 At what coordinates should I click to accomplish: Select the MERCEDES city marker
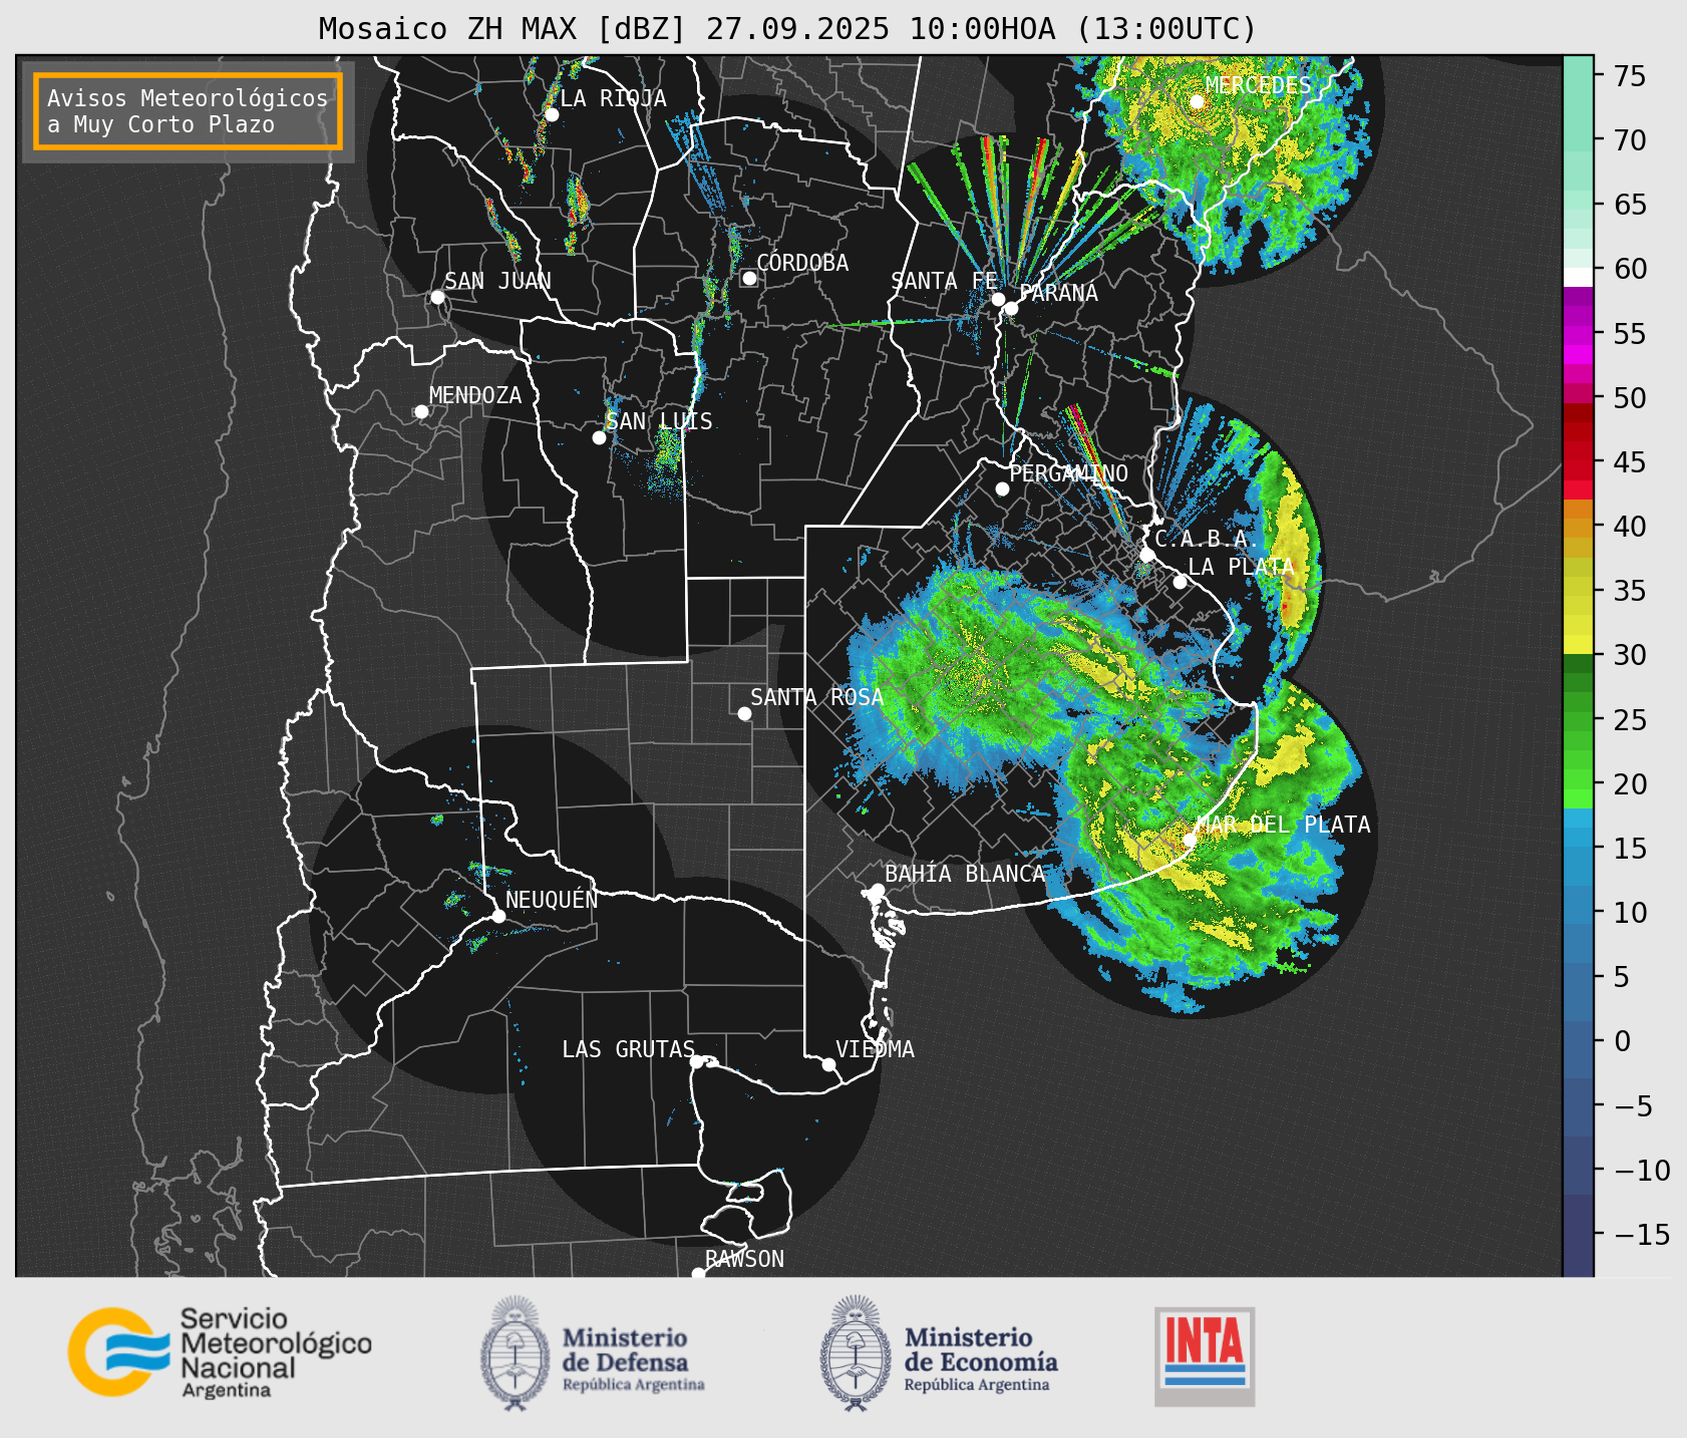pyautogui.click(x=1197, y=101)
